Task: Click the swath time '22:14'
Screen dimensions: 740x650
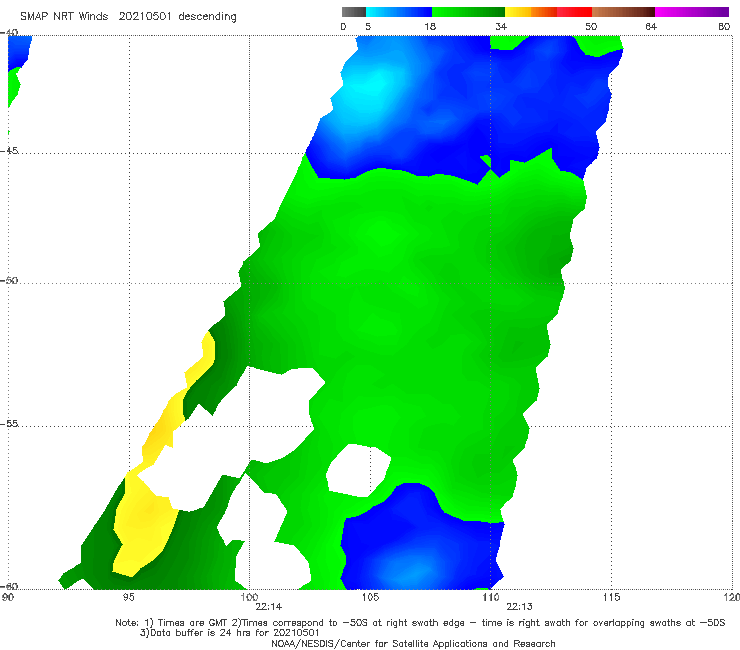Action: [x=269, y=607]
